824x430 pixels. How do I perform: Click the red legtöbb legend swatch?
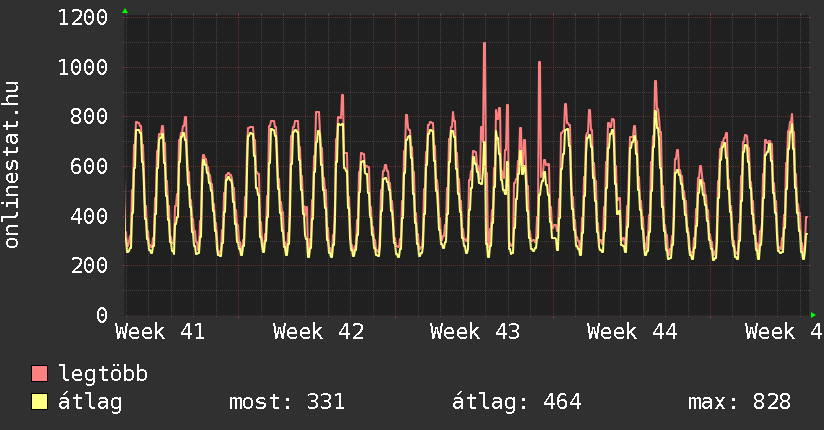(40, 374)
